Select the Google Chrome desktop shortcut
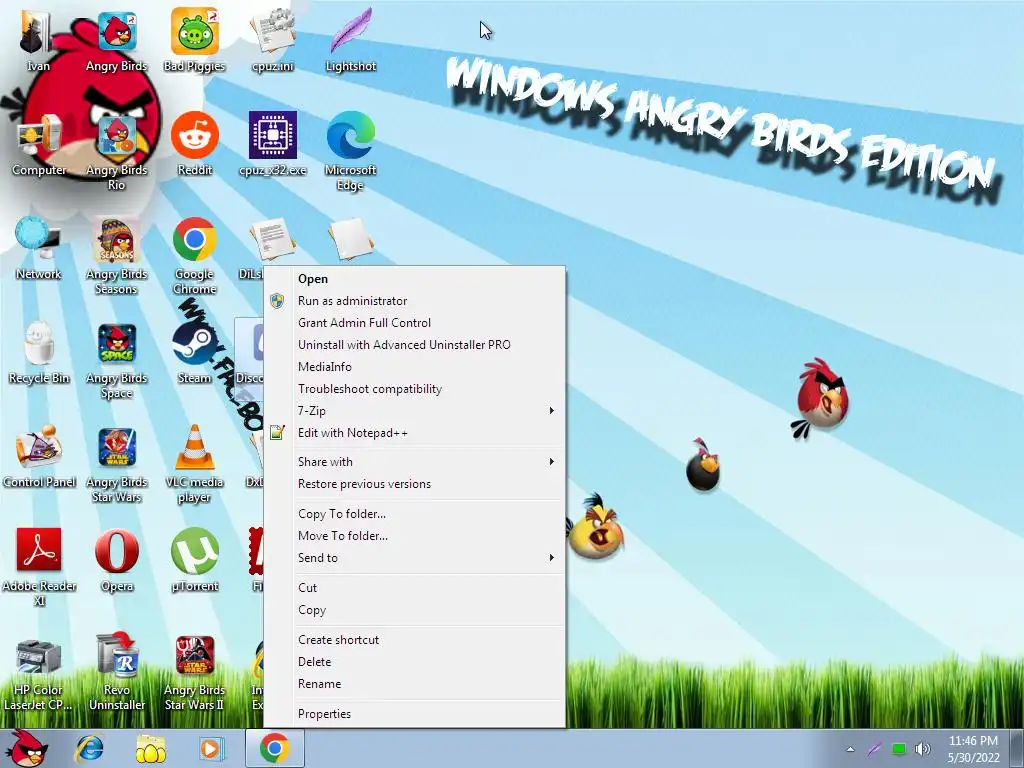Viewport: 1024px width, 768px height. coord(195,256)
